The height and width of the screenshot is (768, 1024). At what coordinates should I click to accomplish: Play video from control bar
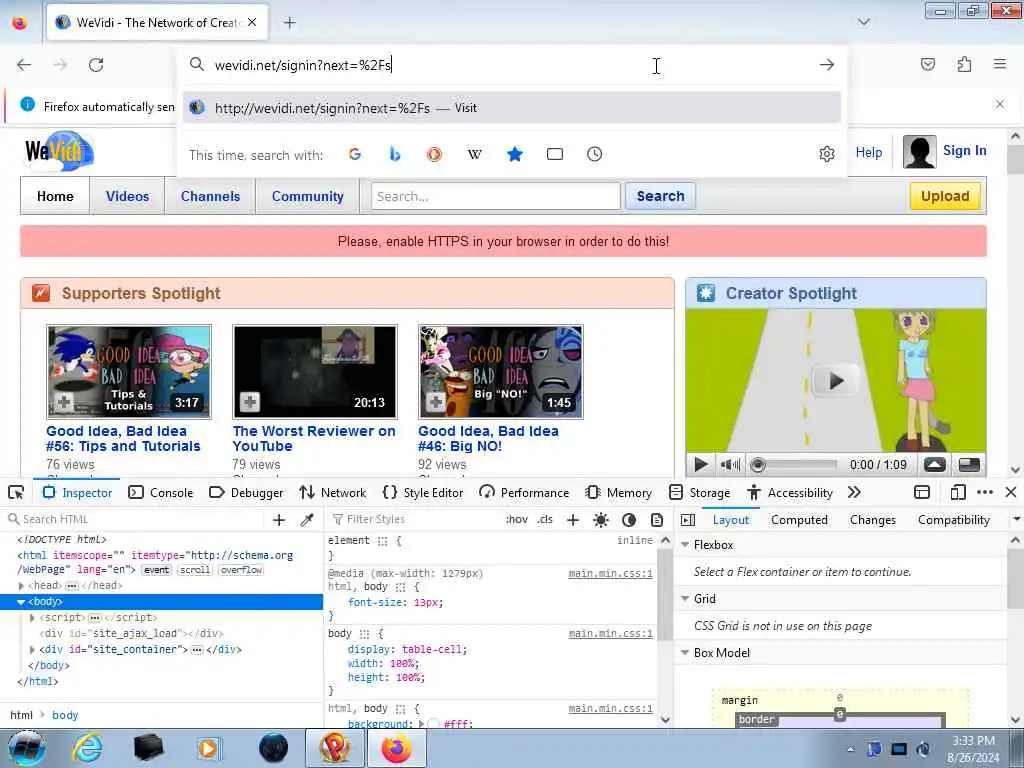pos(701,465)
